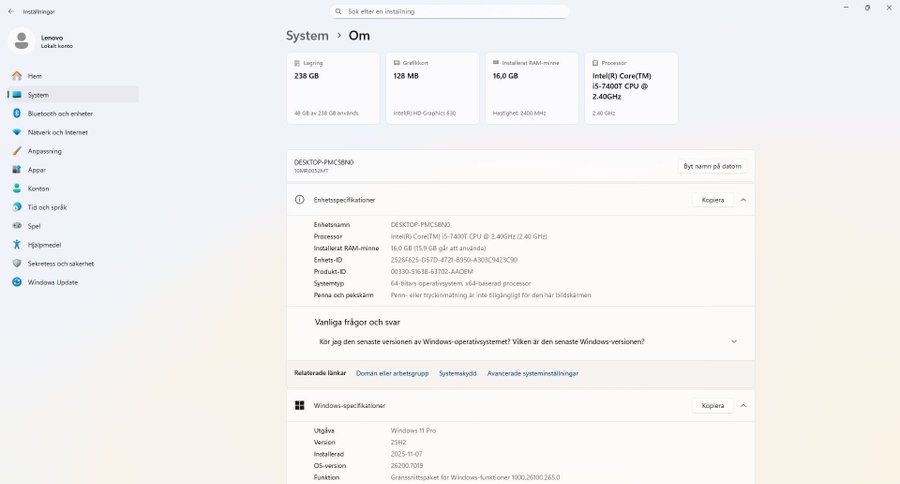Select Bluetooth och enheter icon
The width and height of the screenshot is (900, 484).
[17, 114]
